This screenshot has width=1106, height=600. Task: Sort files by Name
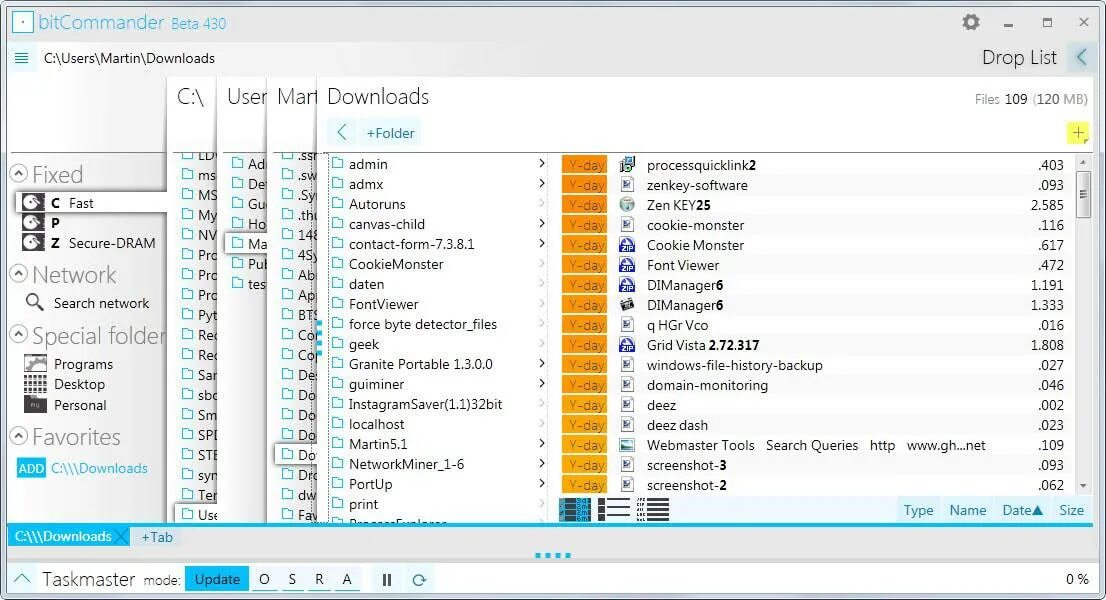[968, 510]
